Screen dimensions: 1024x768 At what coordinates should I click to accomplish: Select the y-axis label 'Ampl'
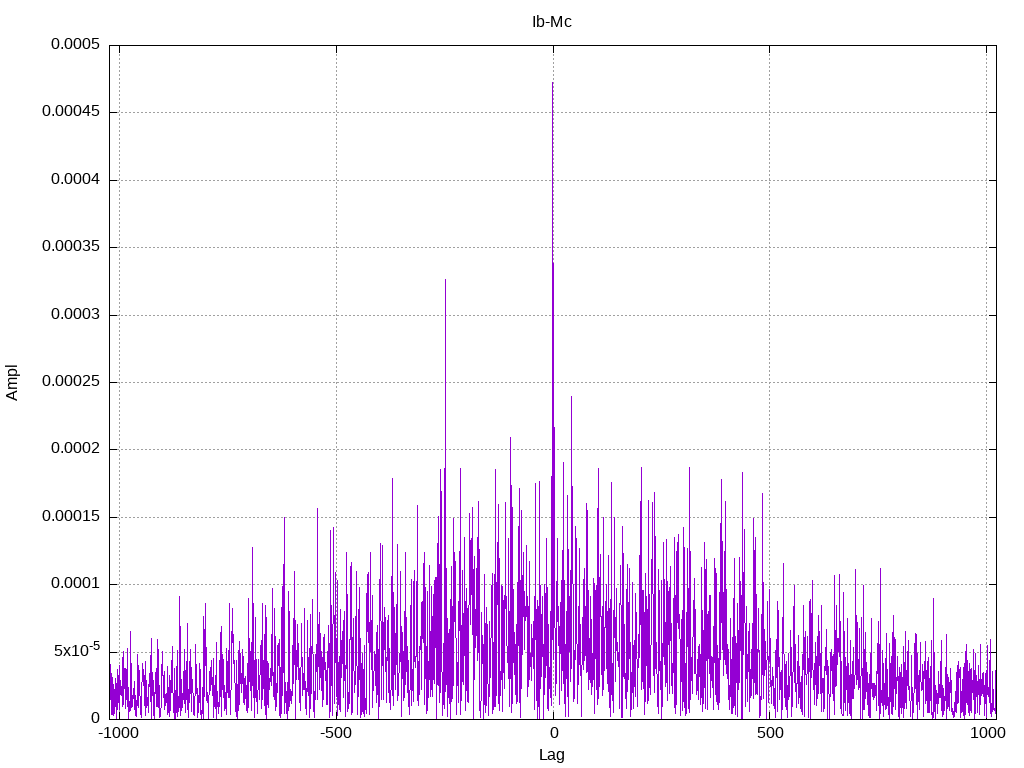pyautogui.click(x=12, y=383)
